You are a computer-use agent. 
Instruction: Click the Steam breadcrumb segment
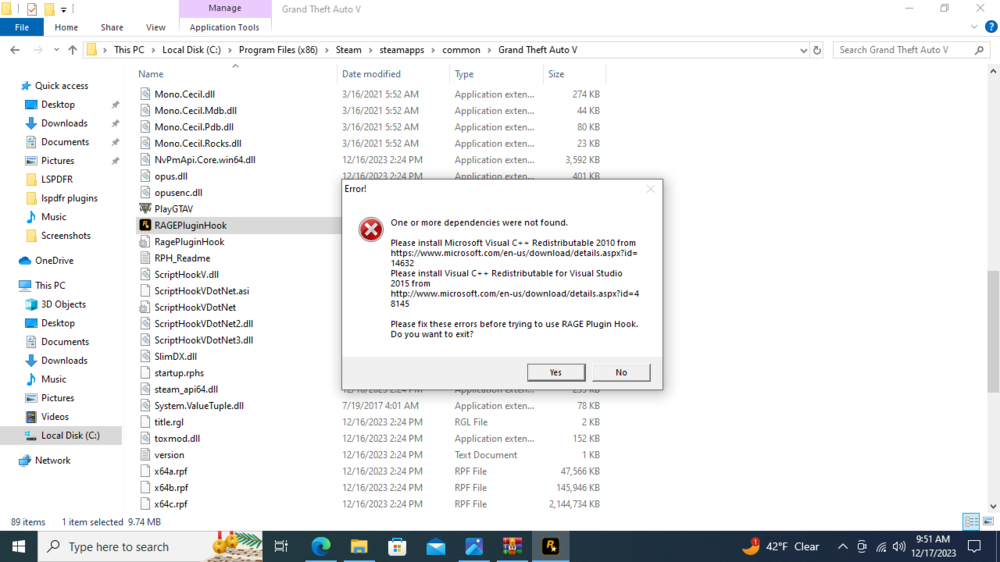click(348, 50)
